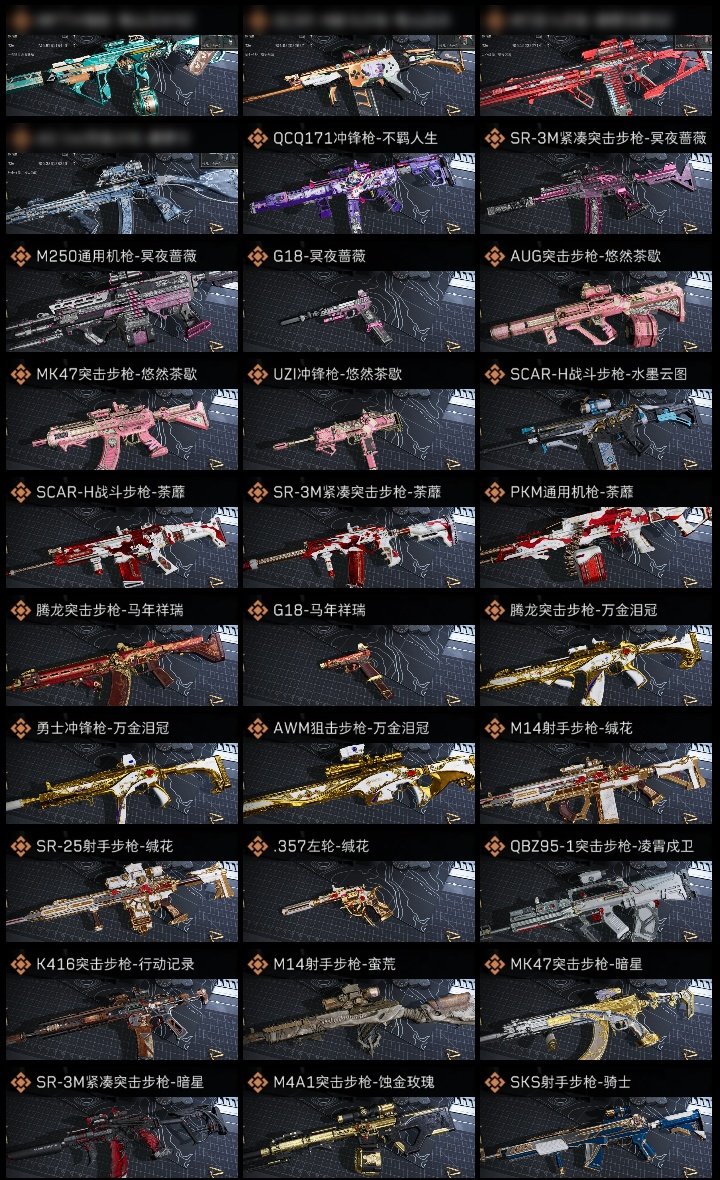
Task: Select the M14射手步枪-蛮荒 weapon image
Action: point(359,1020)
